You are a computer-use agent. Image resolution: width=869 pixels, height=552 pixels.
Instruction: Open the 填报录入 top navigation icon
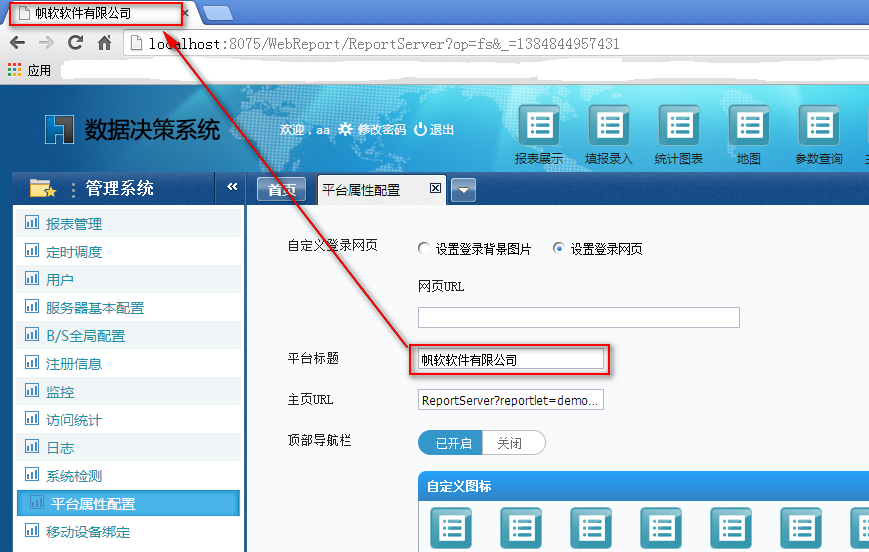[x=609, y=126]
